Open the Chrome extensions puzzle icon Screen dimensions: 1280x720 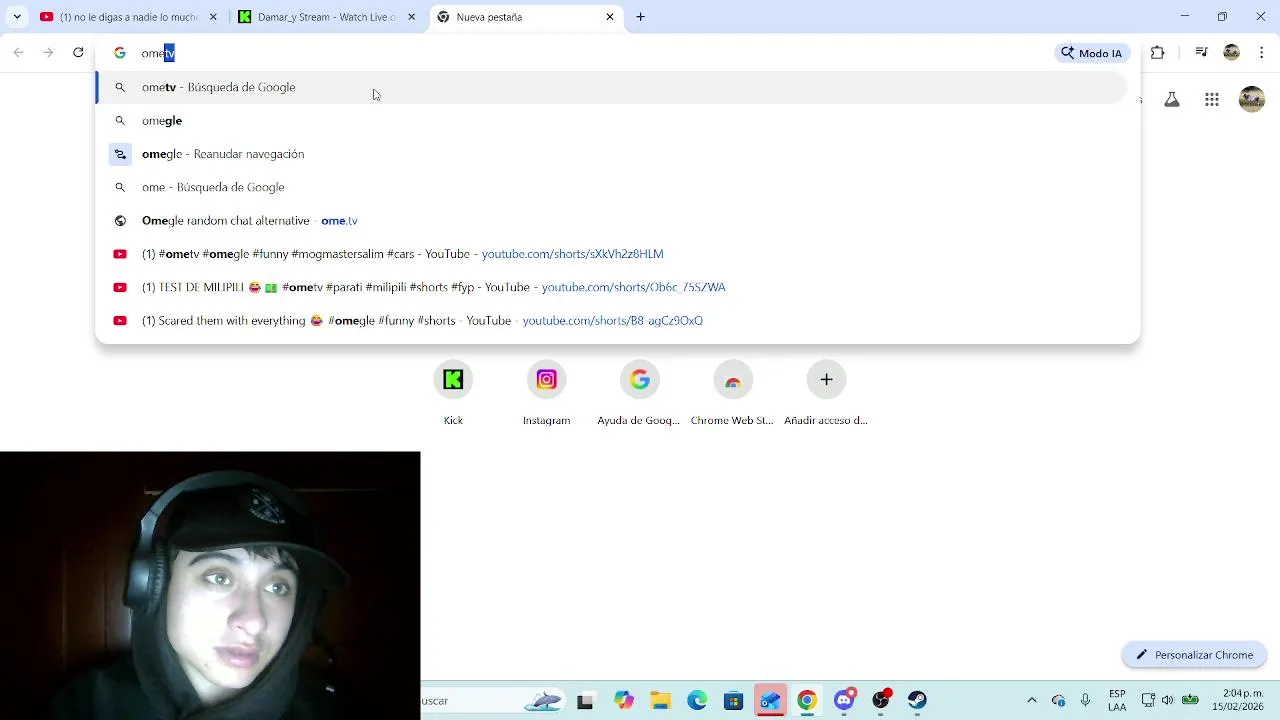(x=1158, y=53)
